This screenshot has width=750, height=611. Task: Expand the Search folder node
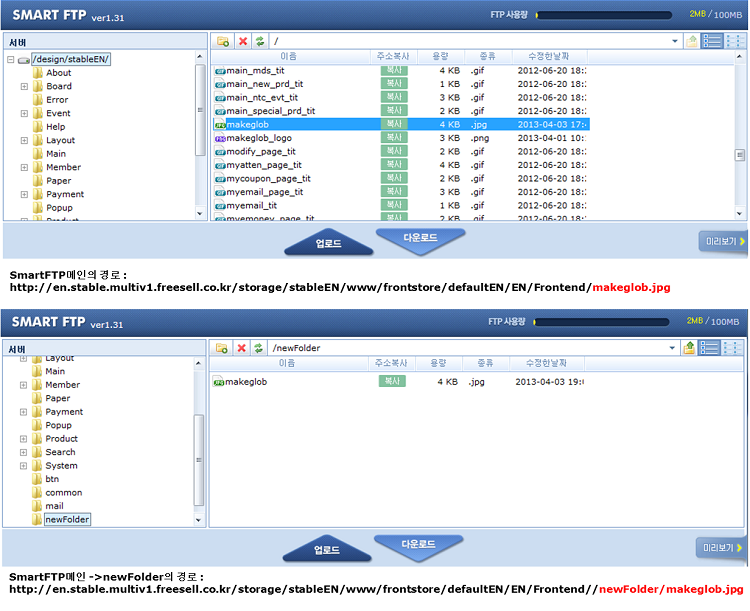coord(24,452)
